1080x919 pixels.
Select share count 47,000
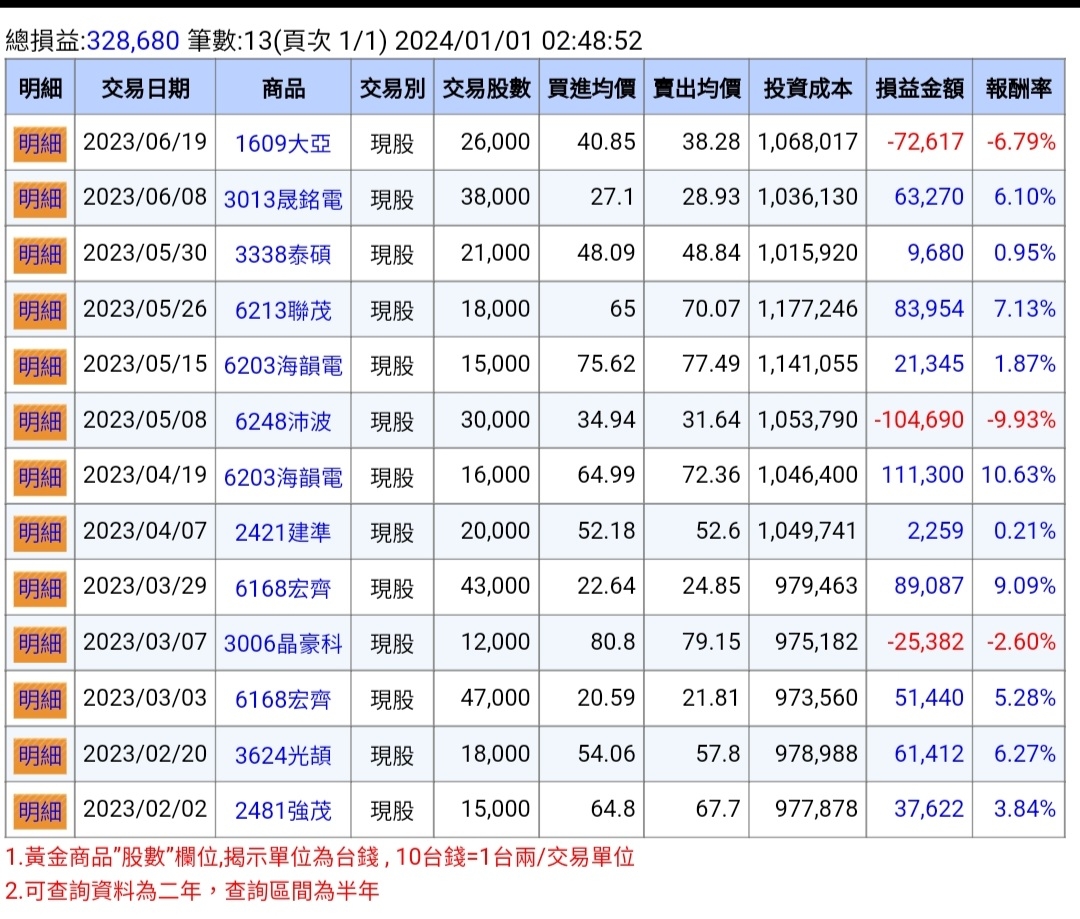(495, 698)
